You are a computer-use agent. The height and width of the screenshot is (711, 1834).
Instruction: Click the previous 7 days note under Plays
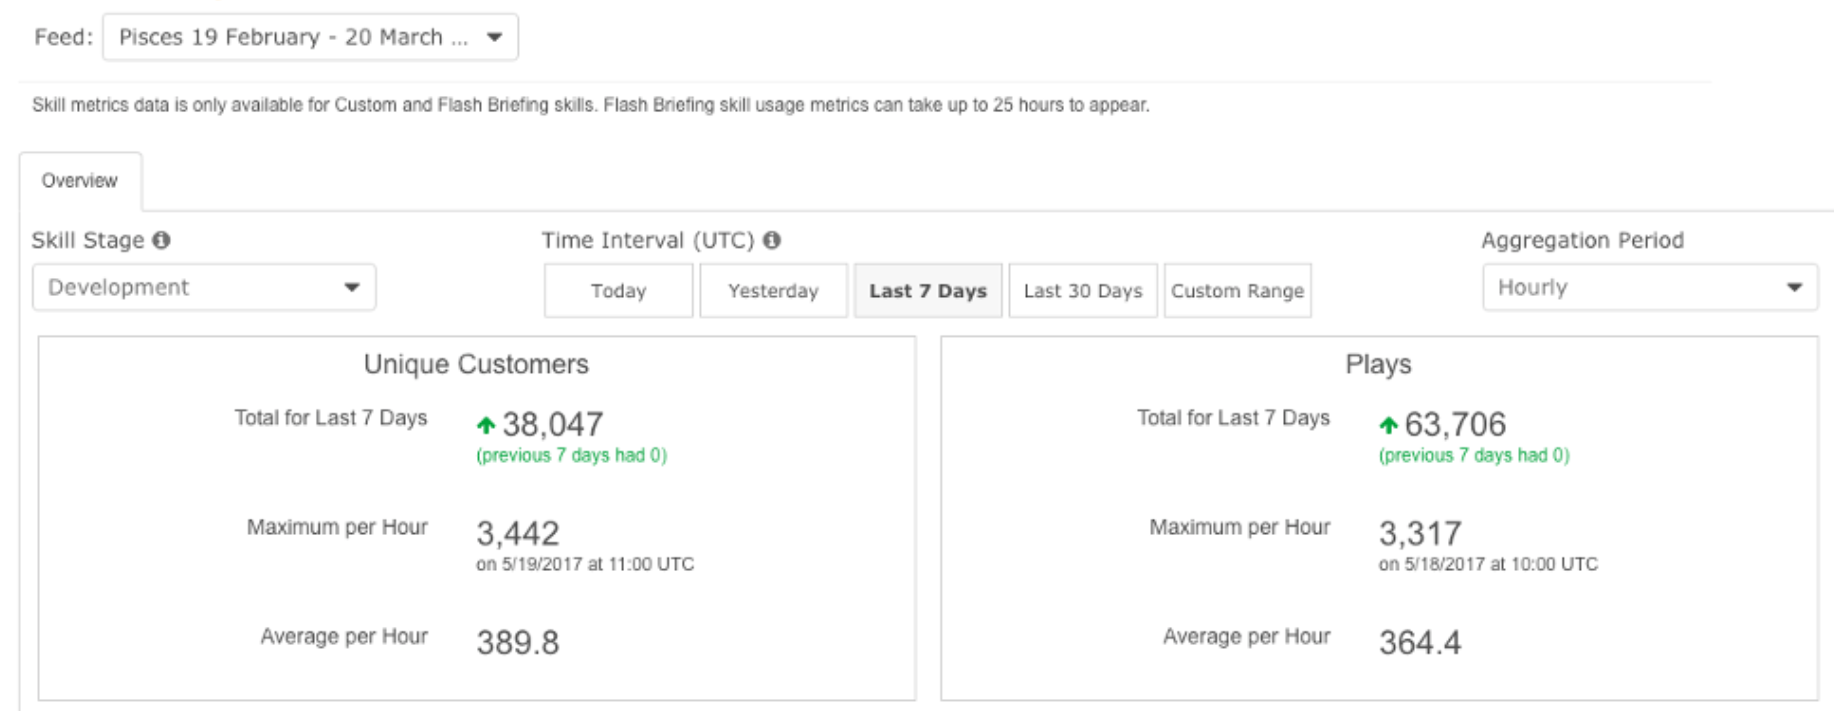(x=1474, y=456)
